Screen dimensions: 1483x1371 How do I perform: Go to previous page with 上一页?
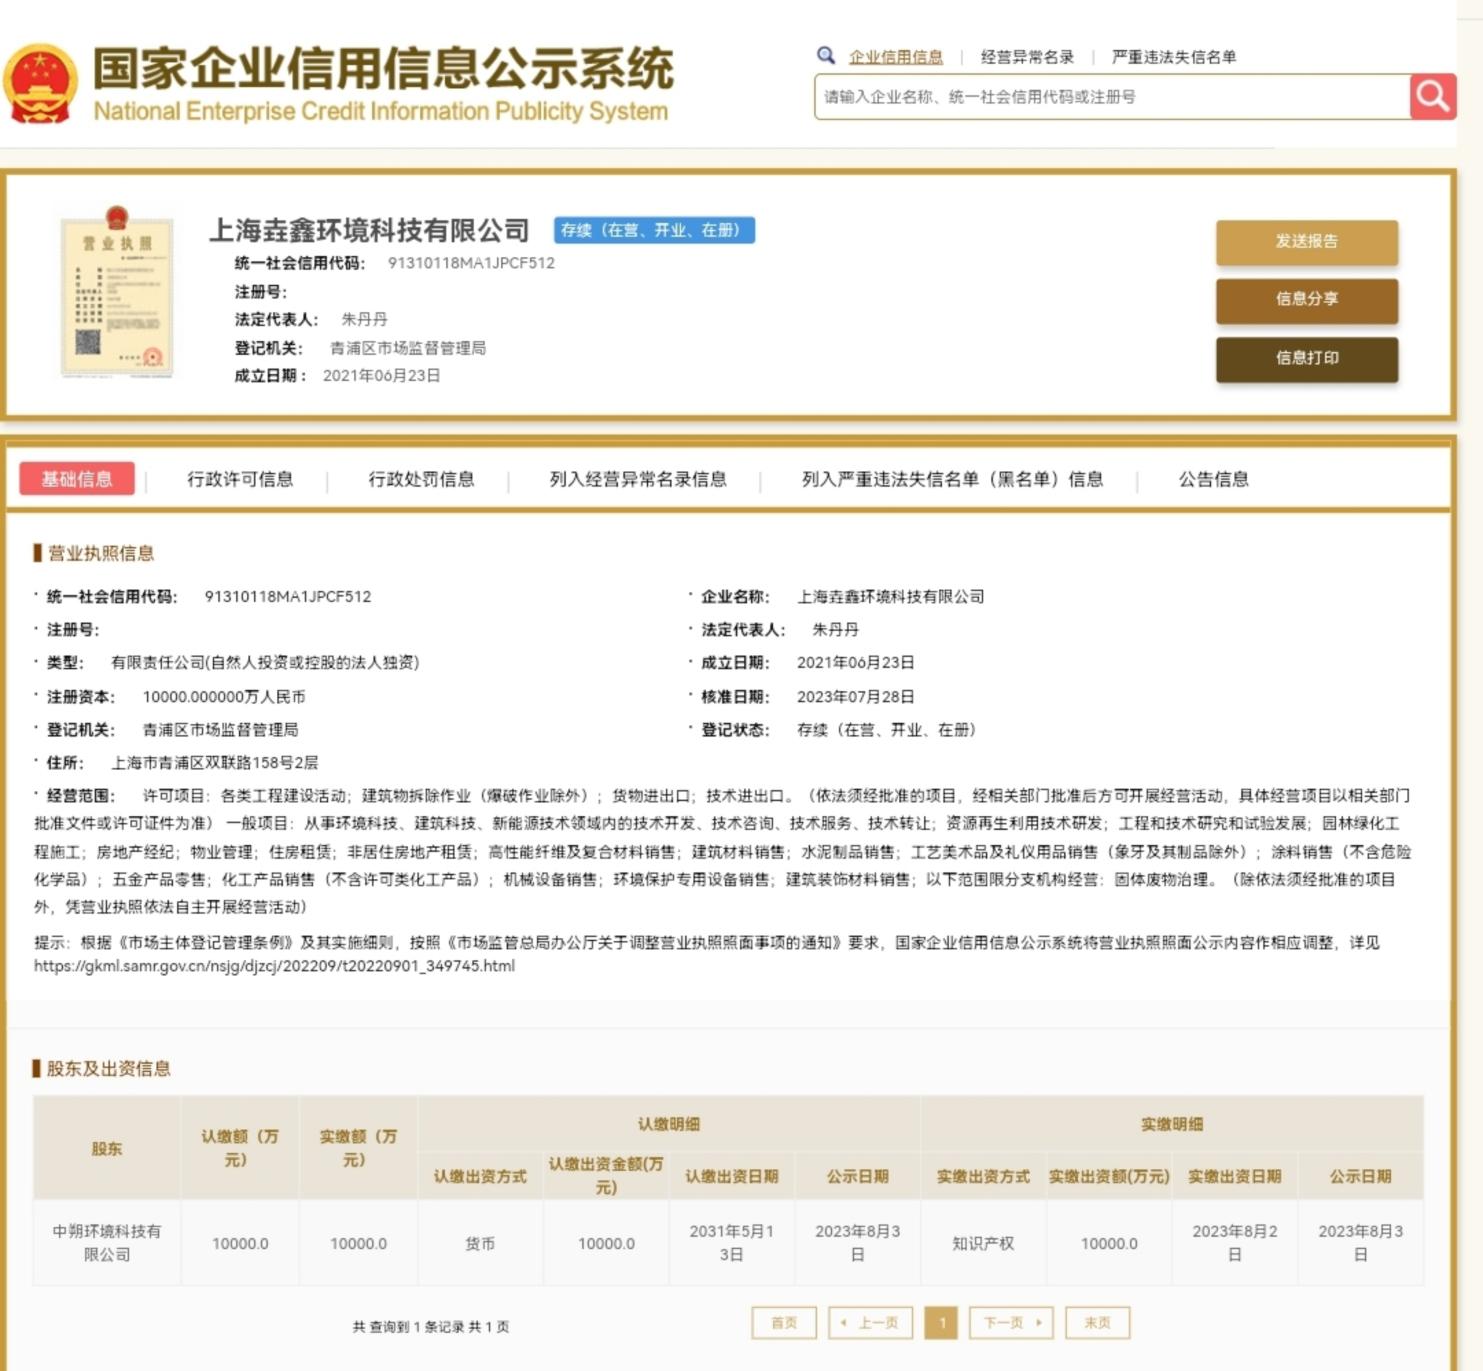870,1322
